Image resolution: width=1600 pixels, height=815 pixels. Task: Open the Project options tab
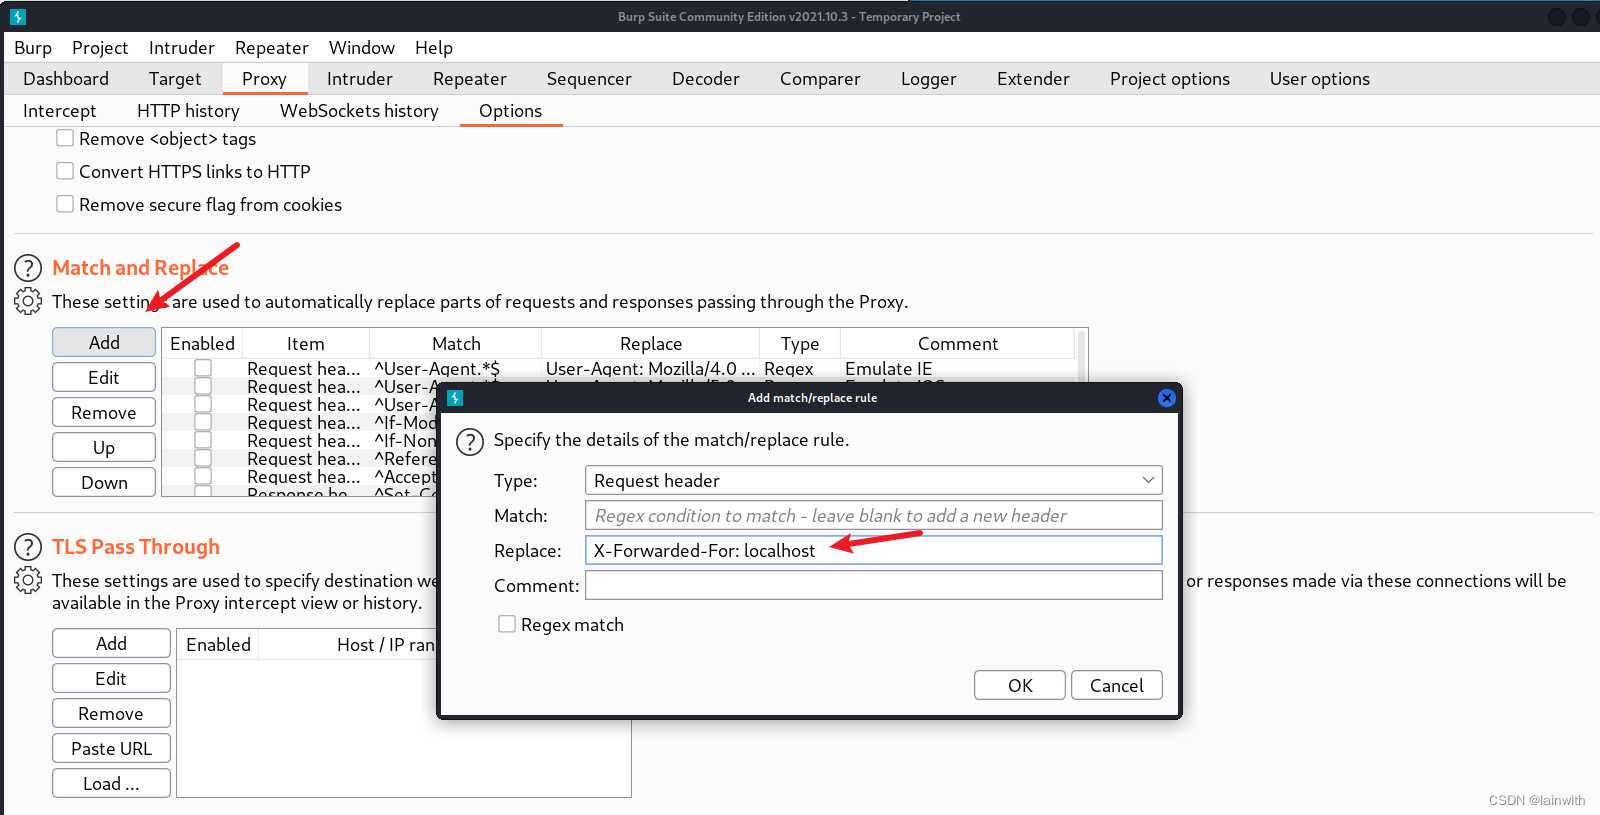(x=1170, y=79)
